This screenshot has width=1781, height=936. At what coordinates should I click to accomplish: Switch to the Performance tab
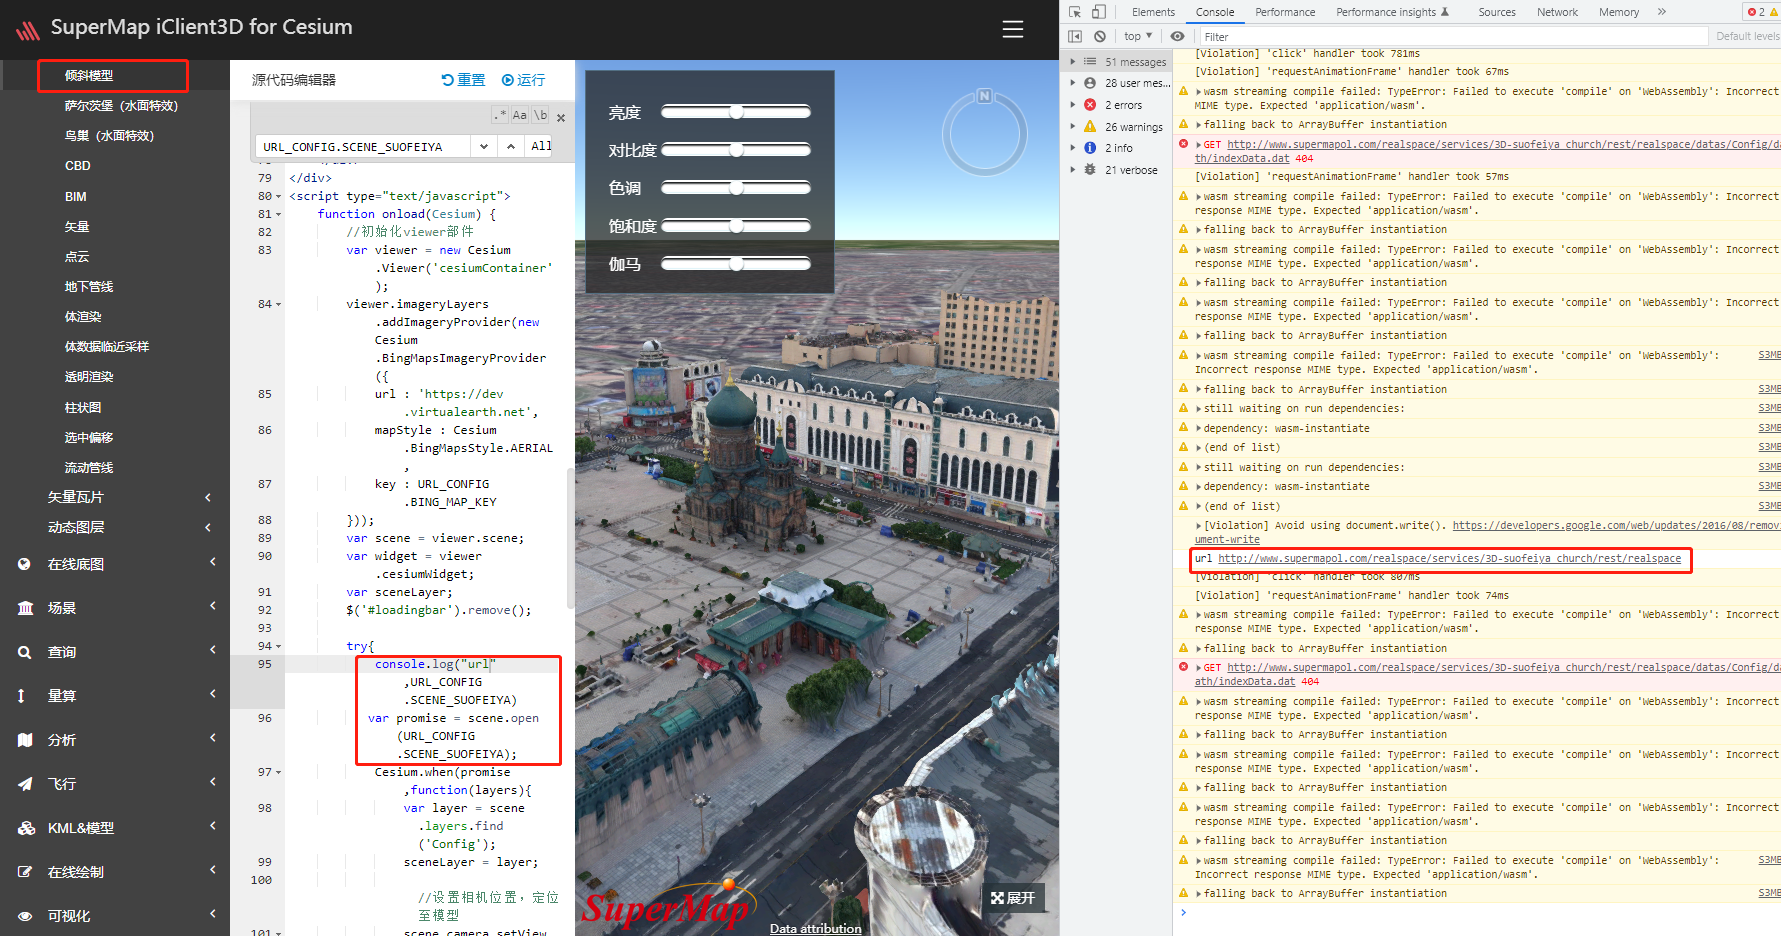(x=1285, y=12)
